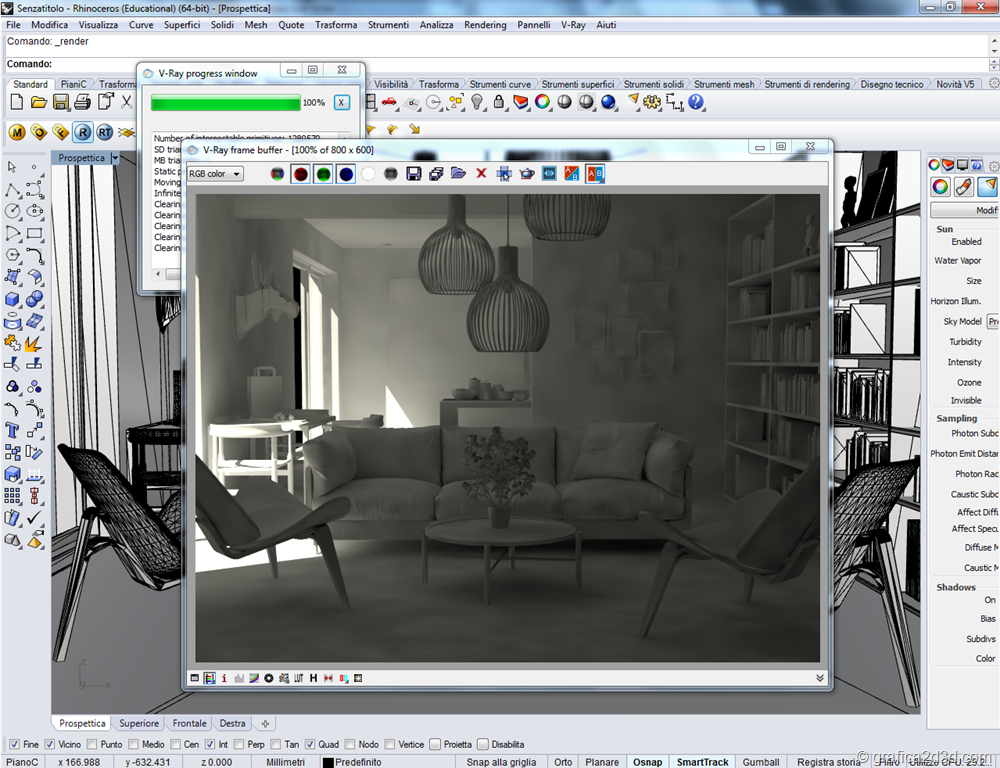Click the info 'i' icon in frame buffer
This screenshot has height=768, width=1000.
point(224,678)
